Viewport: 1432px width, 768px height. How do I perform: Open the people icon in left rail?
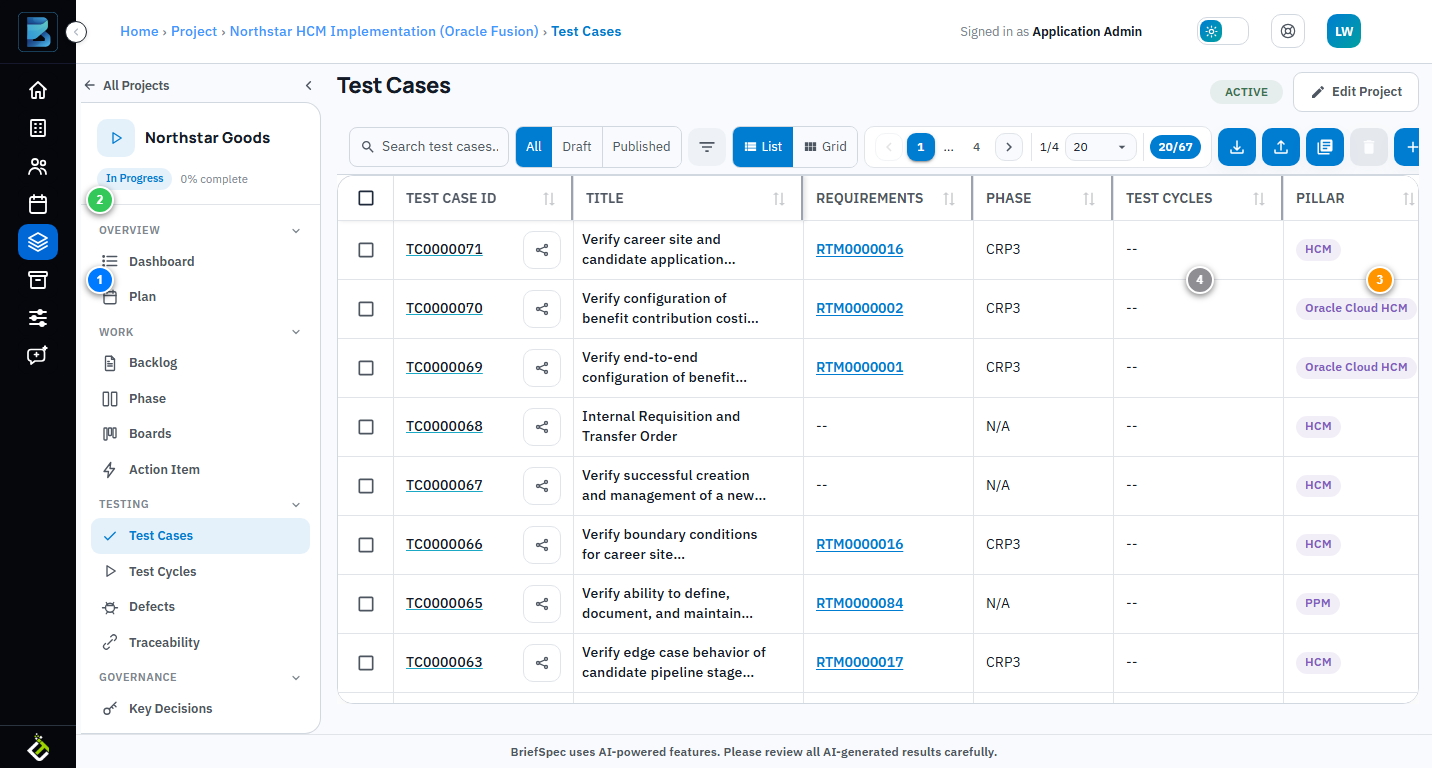[38, 166]
